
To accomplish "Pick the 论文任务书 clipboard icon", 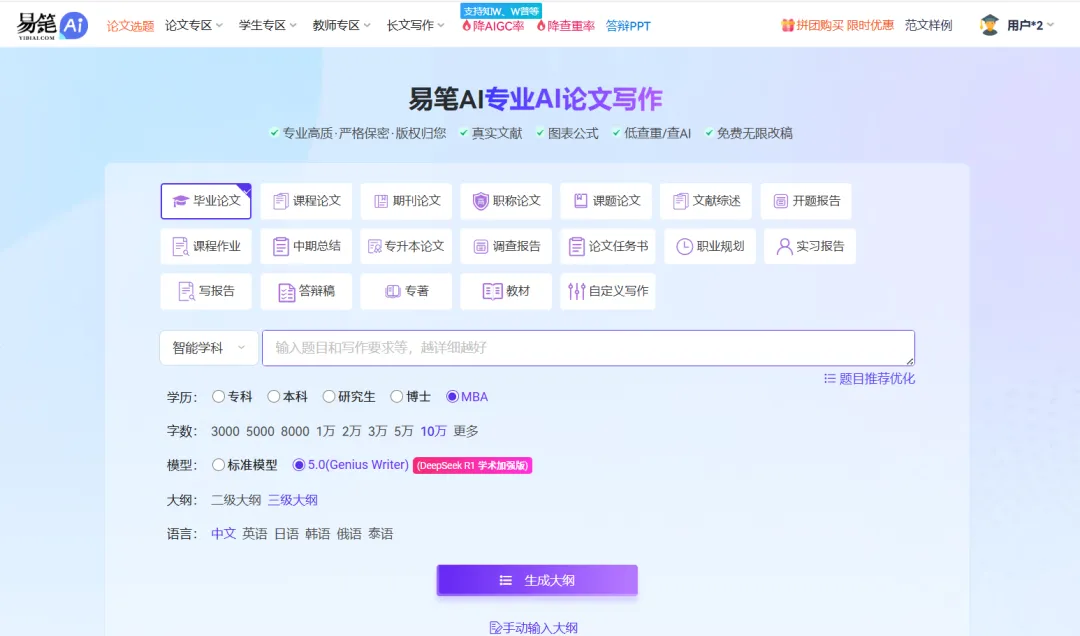I will [577, 247].
